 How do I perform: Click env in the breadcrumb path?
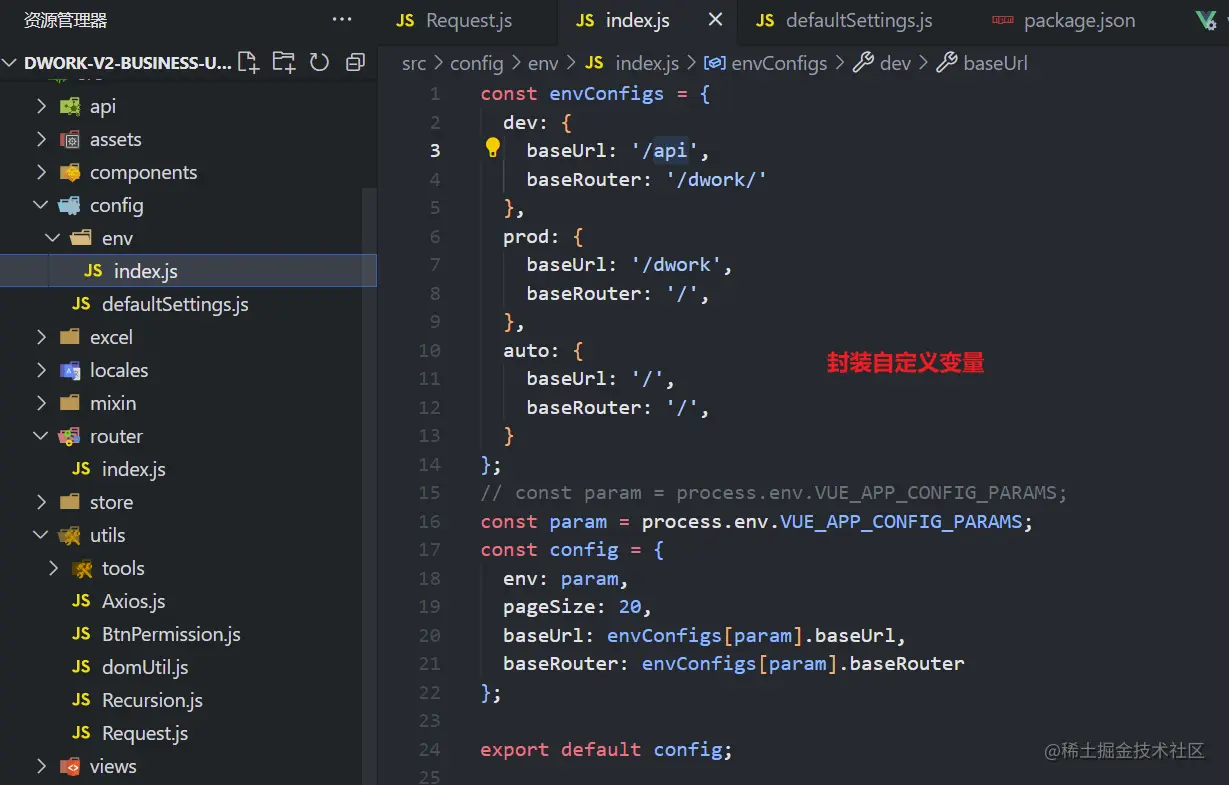pos(543,63)
